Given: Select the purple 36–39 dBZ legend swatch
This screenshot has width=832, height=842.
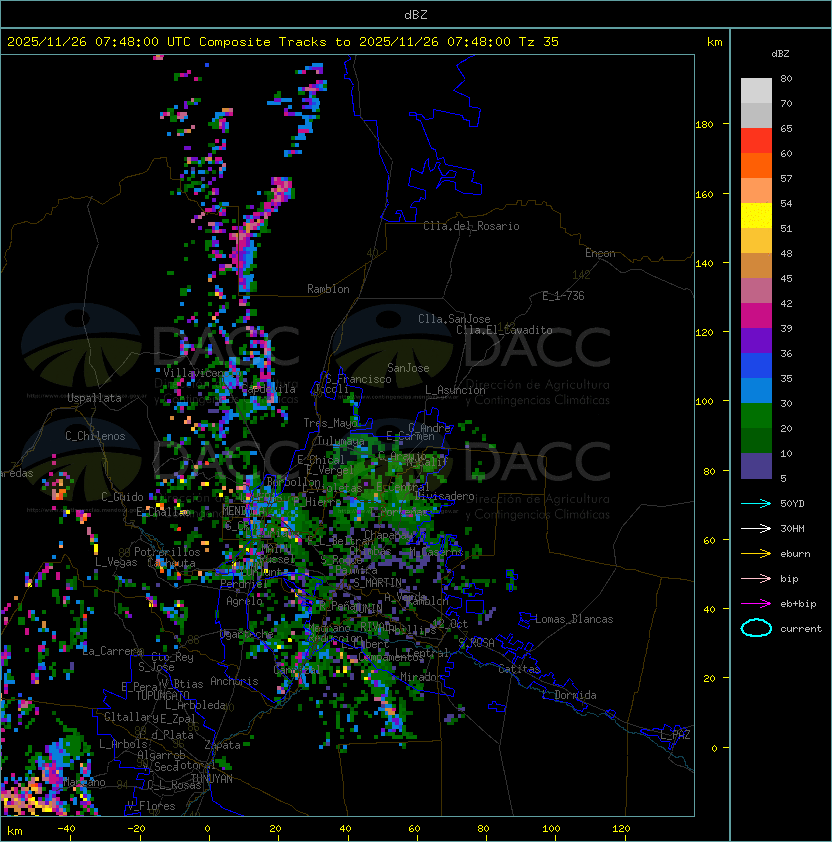Looking at the screenshot, I should (756, 340).
